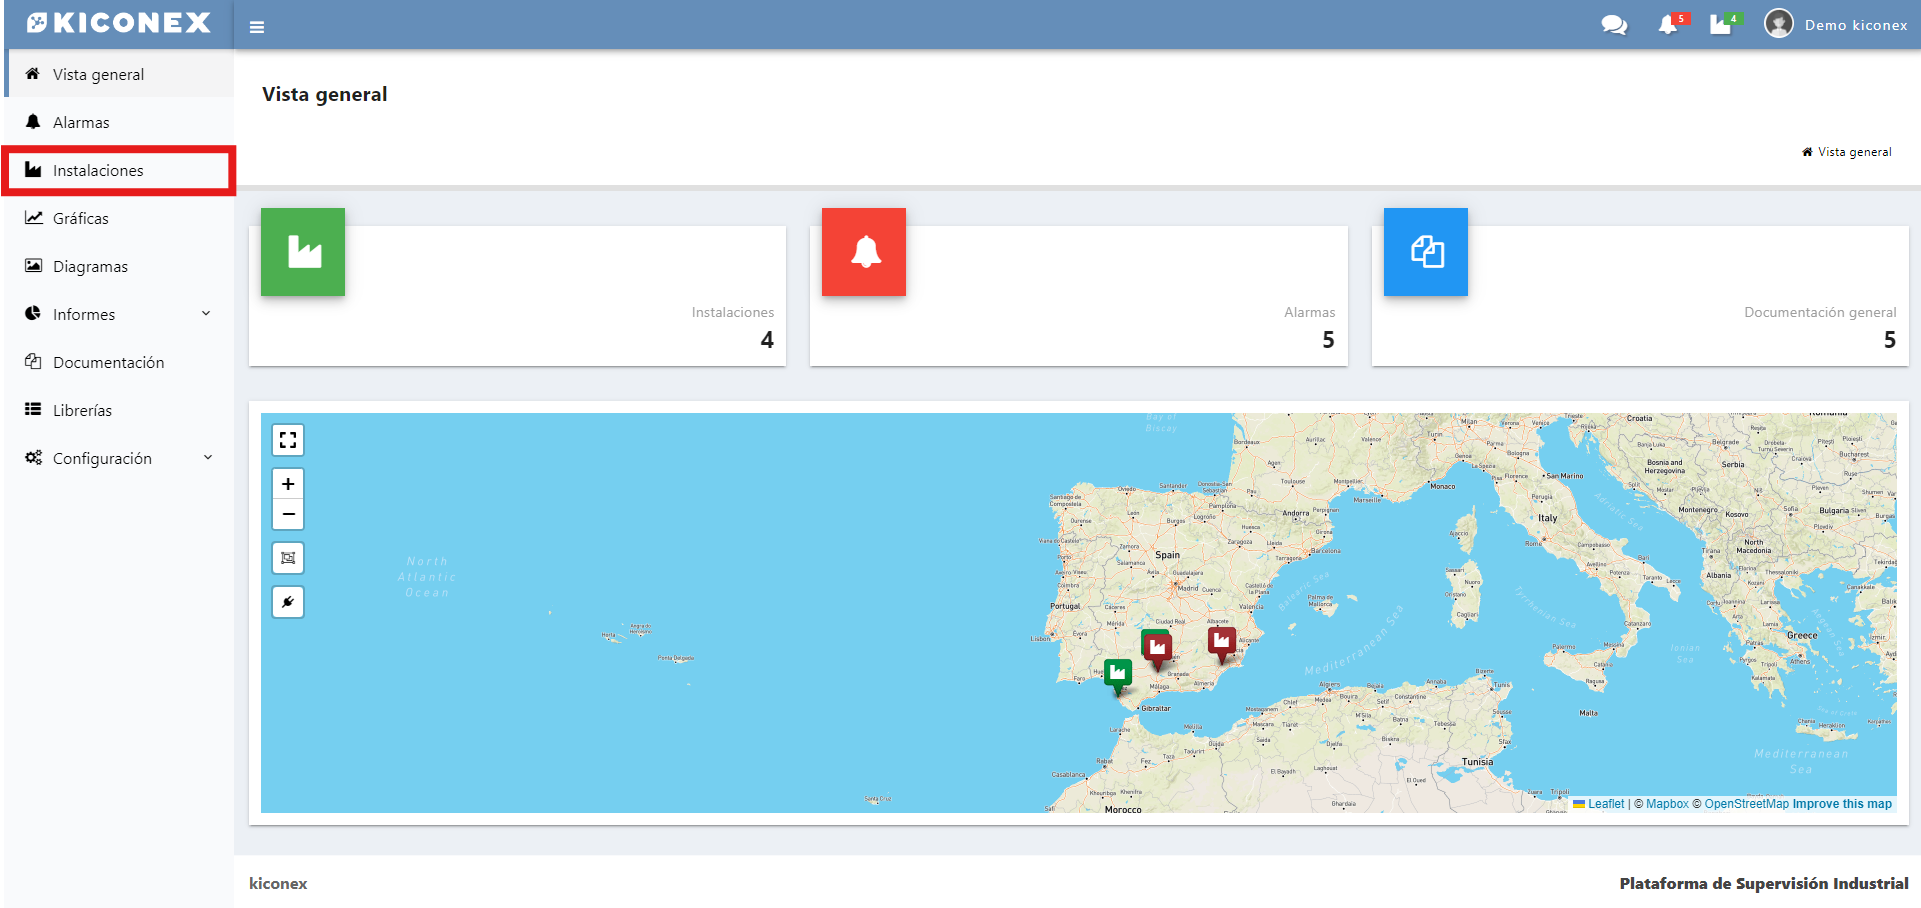
Task: Click the Demo kiconex user avatar
Action: coord(1778,24)
